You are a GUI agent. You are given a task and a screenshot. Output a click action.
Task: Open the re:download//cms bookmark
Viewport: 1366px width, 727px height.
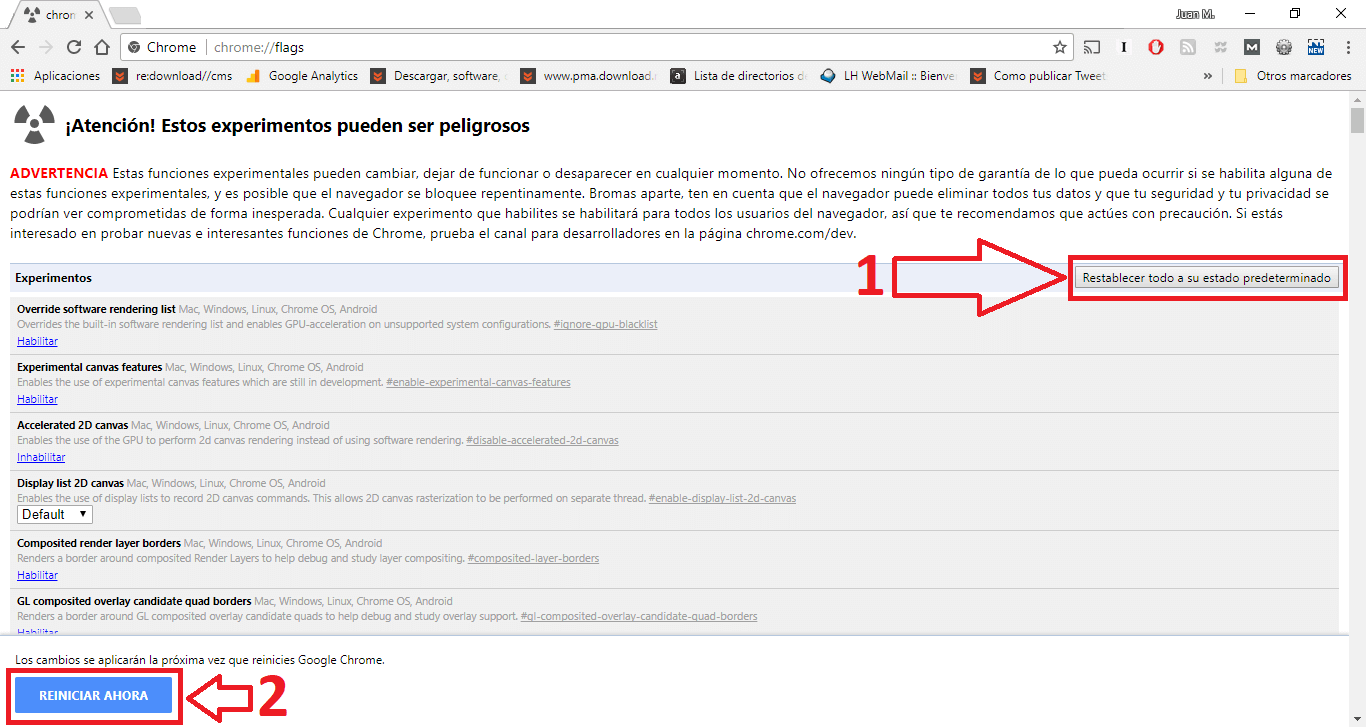click(174, 76)
